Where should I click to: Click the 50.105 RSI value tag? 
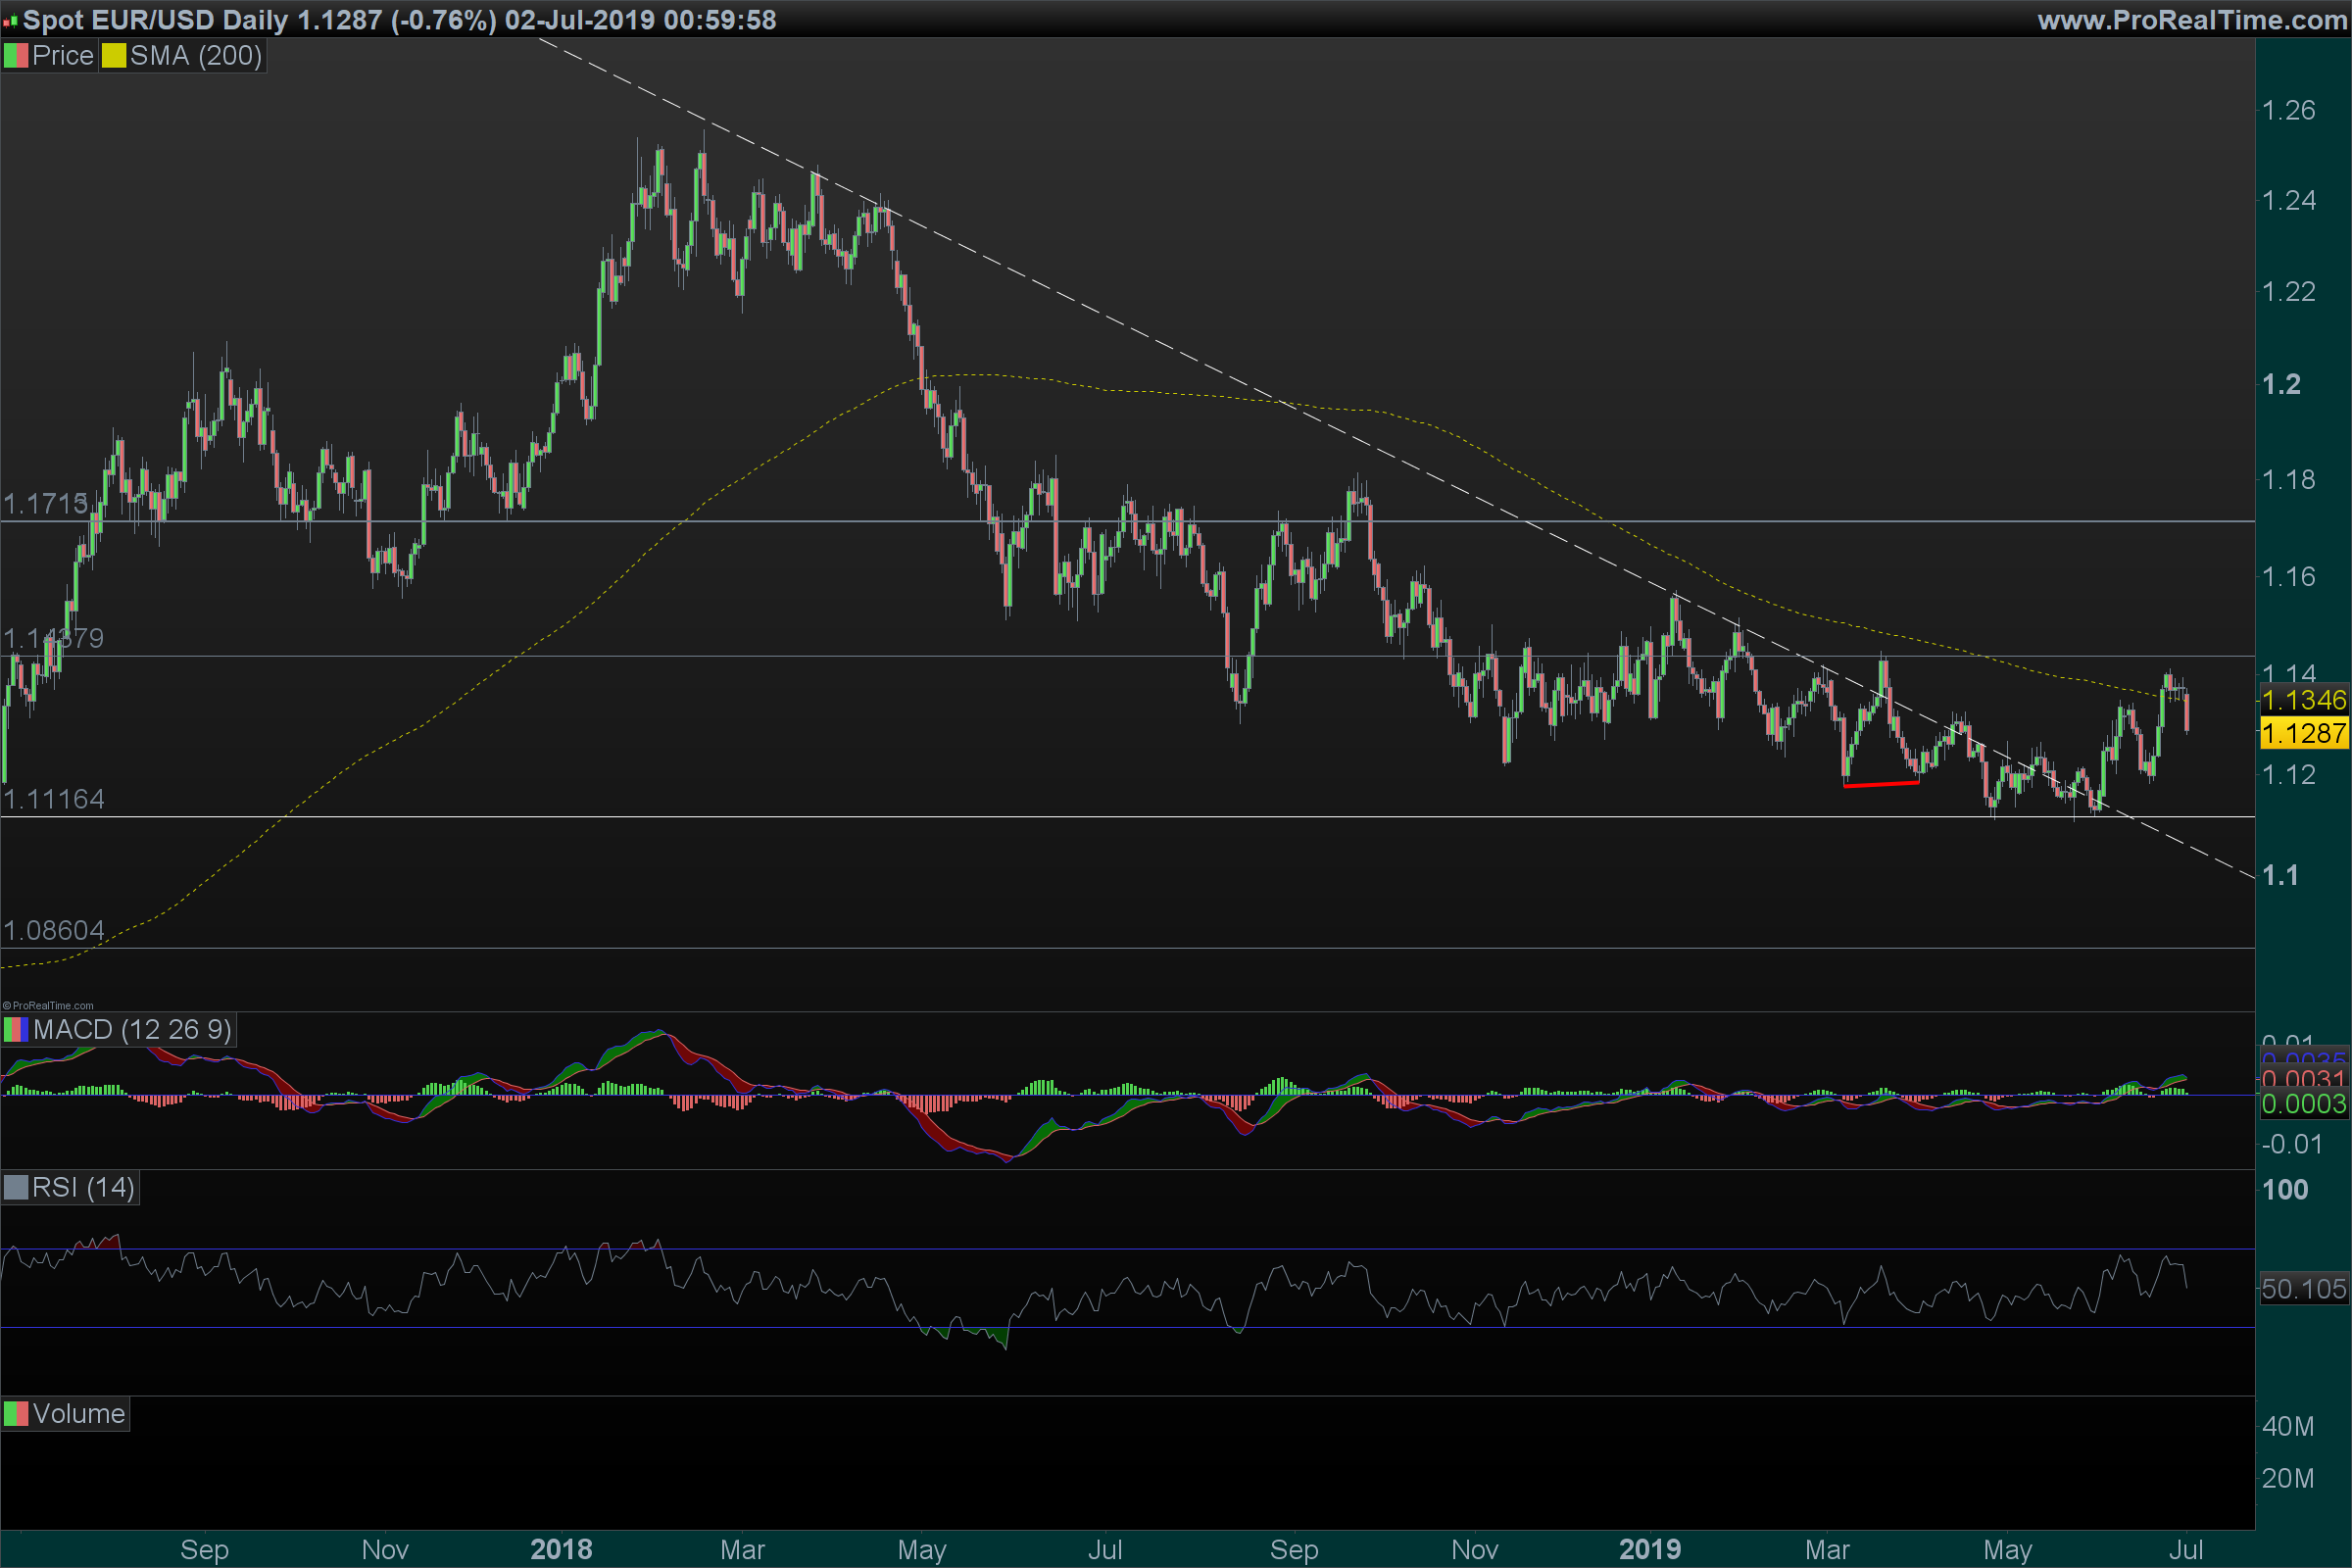2303,1289
